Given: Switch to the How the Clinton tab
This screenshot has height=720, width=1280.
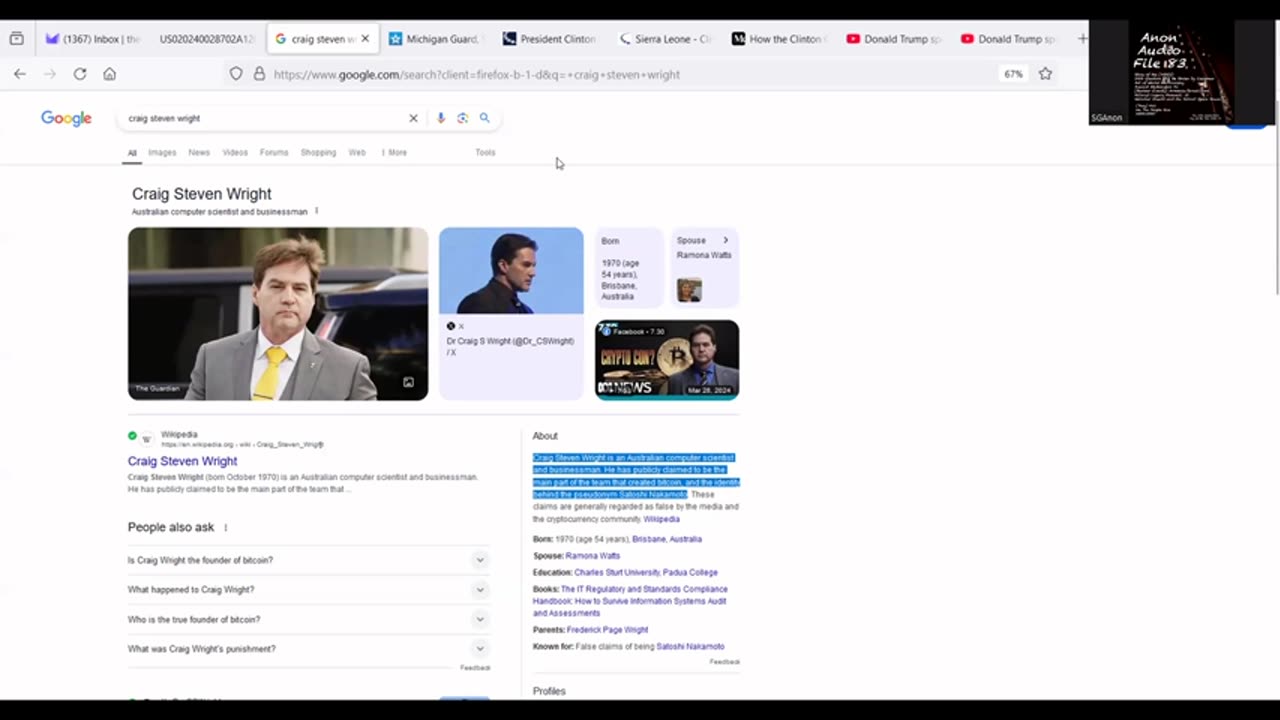Looking at the screenshot, I should click(778, 39).
